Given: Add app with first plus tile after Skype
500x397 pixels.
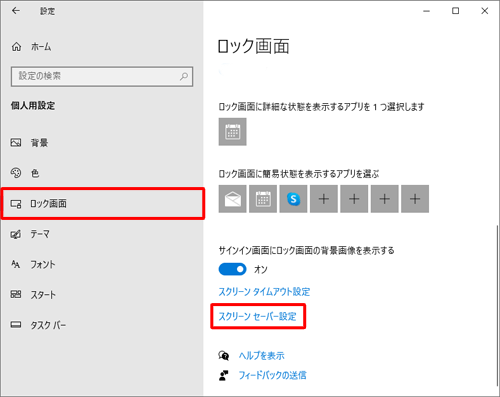Looking at the screenshot, I should pyautogui.click(x=324, y=199).
